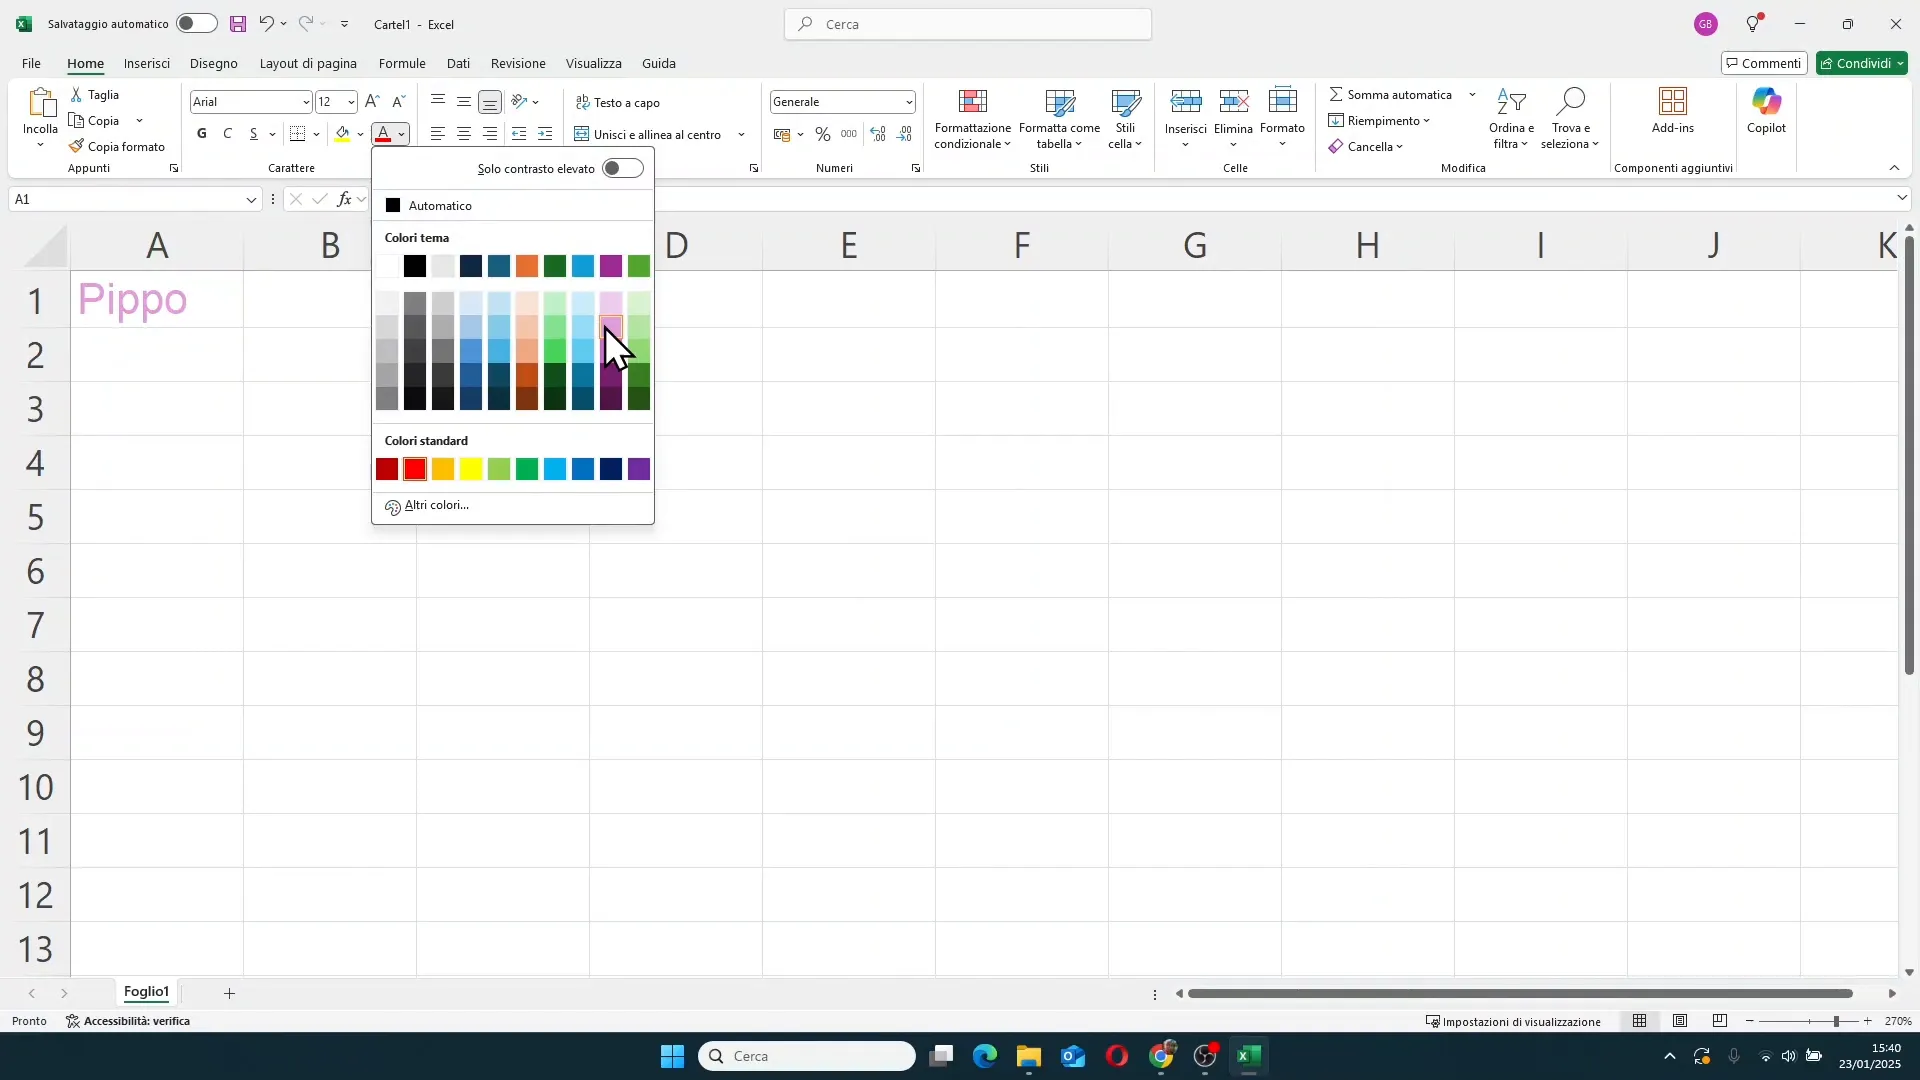The width and height of the screenshot is (1920, 1080).
Task: Click the Cerca search box in title bar
Action: click(x=968, y=24)
